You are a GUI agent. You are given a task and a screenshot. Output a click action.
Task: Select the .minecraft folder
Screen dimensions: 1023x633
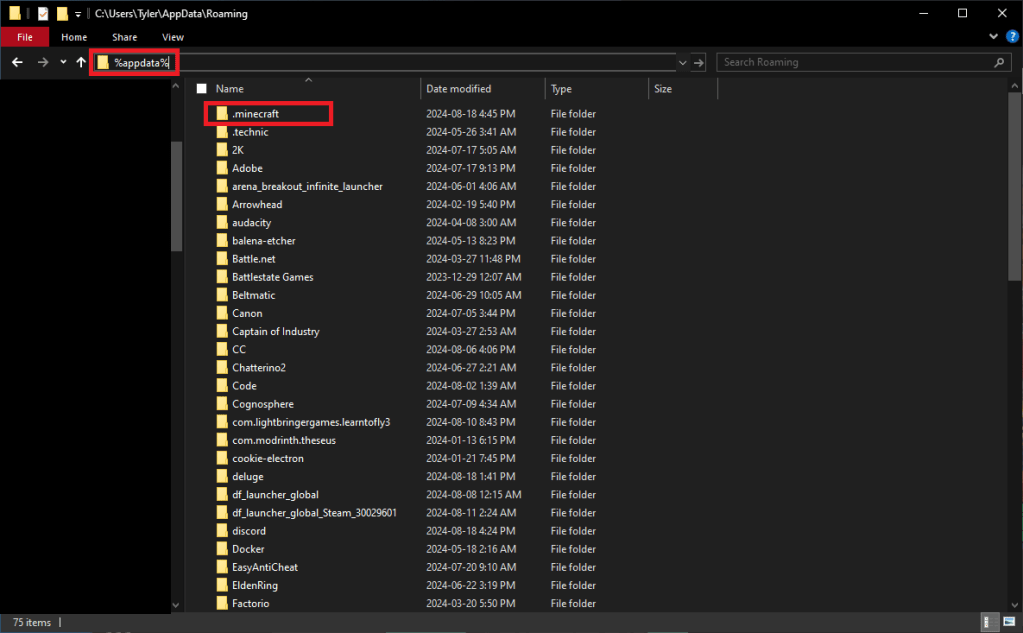(x=255, y=114)
